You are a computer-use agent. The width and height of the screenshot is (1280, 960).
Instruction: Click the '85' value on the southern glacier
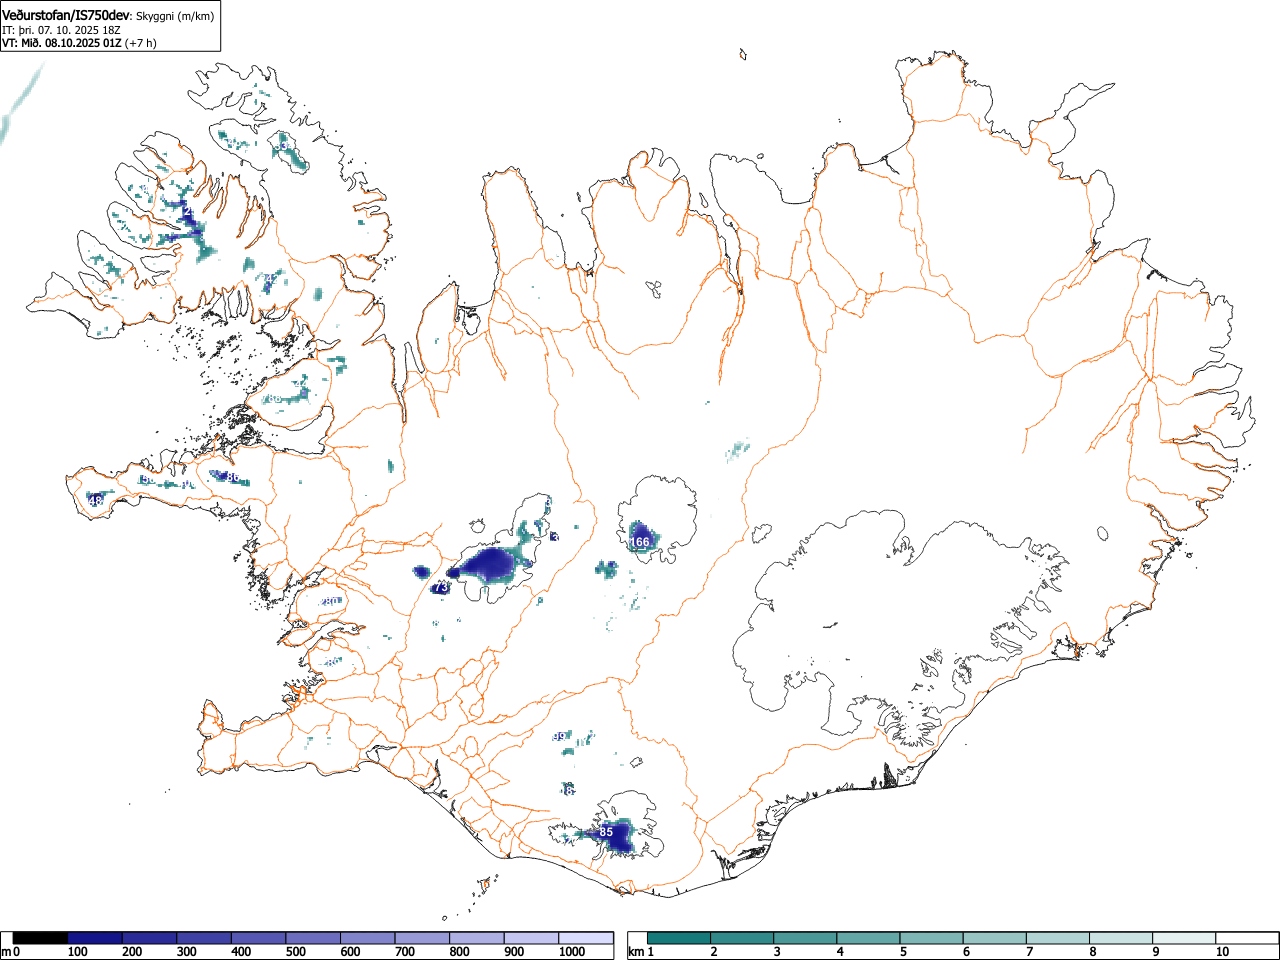[x=606, y=832]
